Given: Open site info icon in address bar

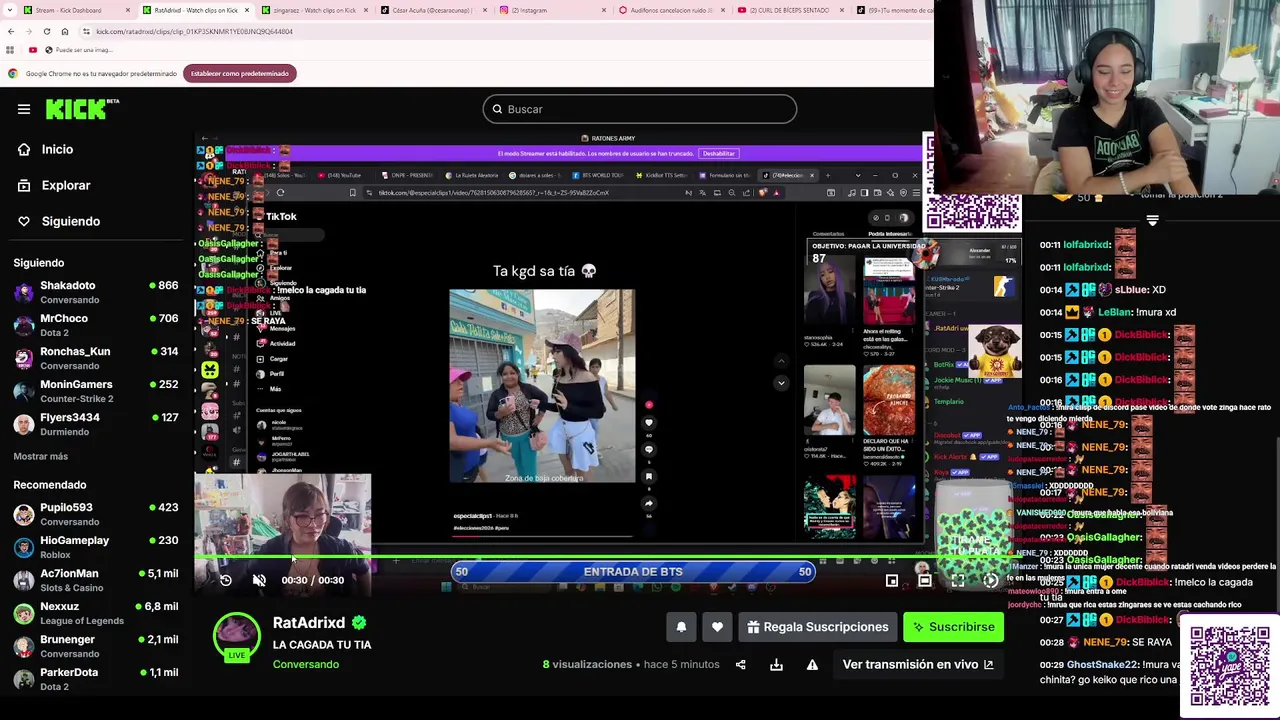Looking at the screenshot, I should [86, 31].
